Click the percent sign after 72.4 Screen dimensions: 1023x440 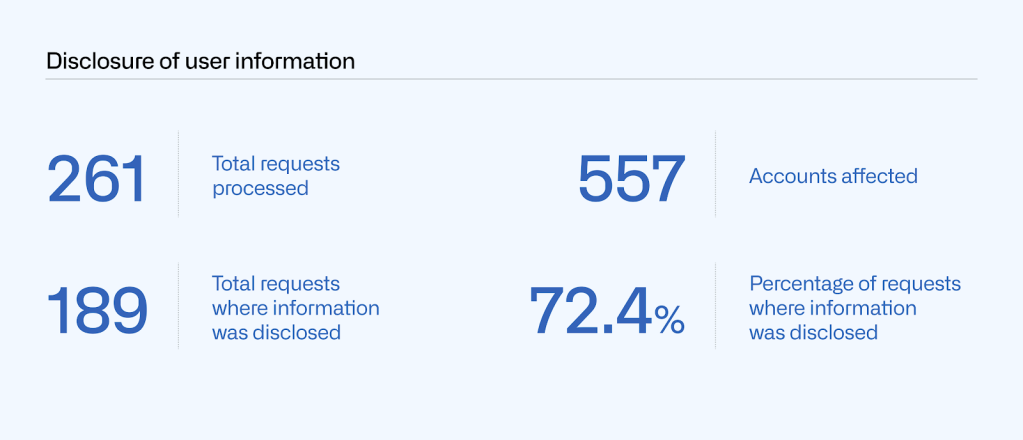pyautogui.click(x=670, y=319)
